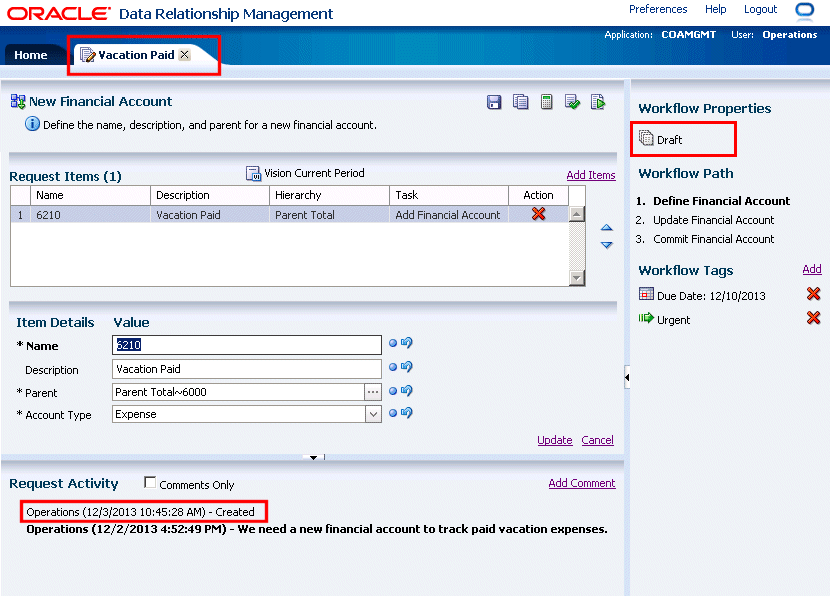The height and width of the screenshot is (596, 830).
Task: Click the undo icon beside Description field
Action: (407, 366)
